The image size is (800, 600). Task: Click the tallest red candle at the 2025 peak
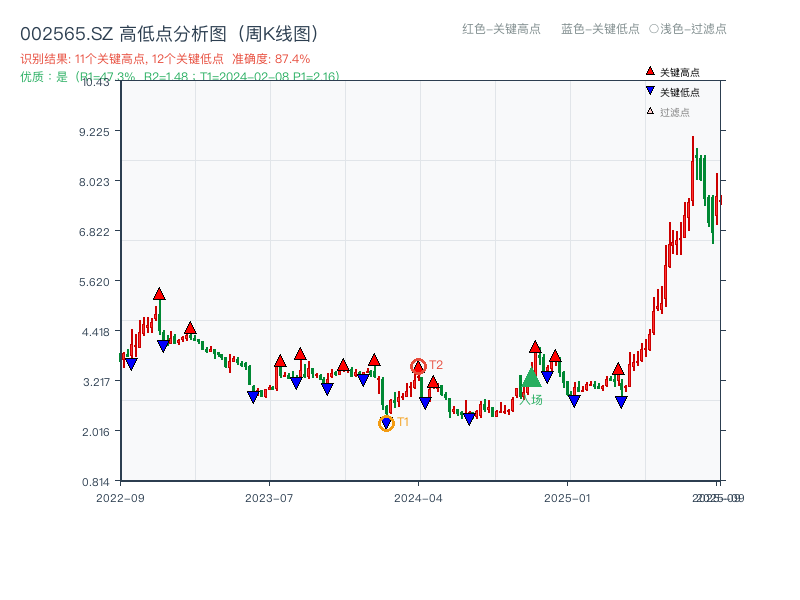click(692, 171)
